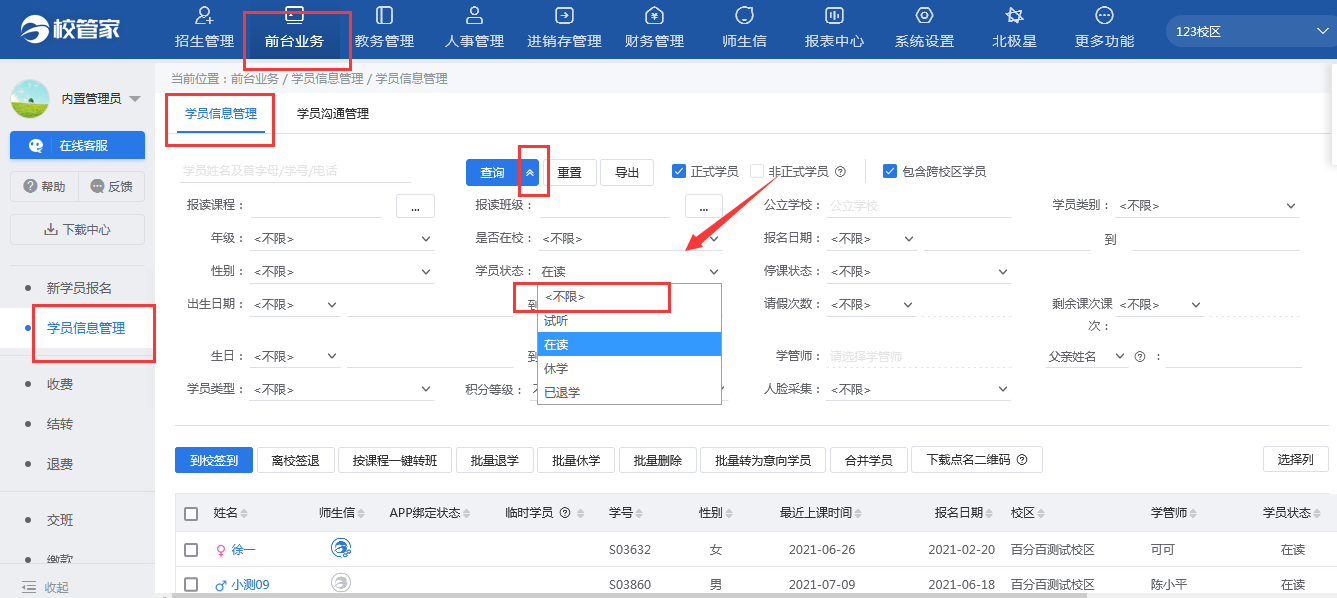This screenshot has width=1337, height=598.
Task: Click the admin user avatar
Action: point(30,98)
